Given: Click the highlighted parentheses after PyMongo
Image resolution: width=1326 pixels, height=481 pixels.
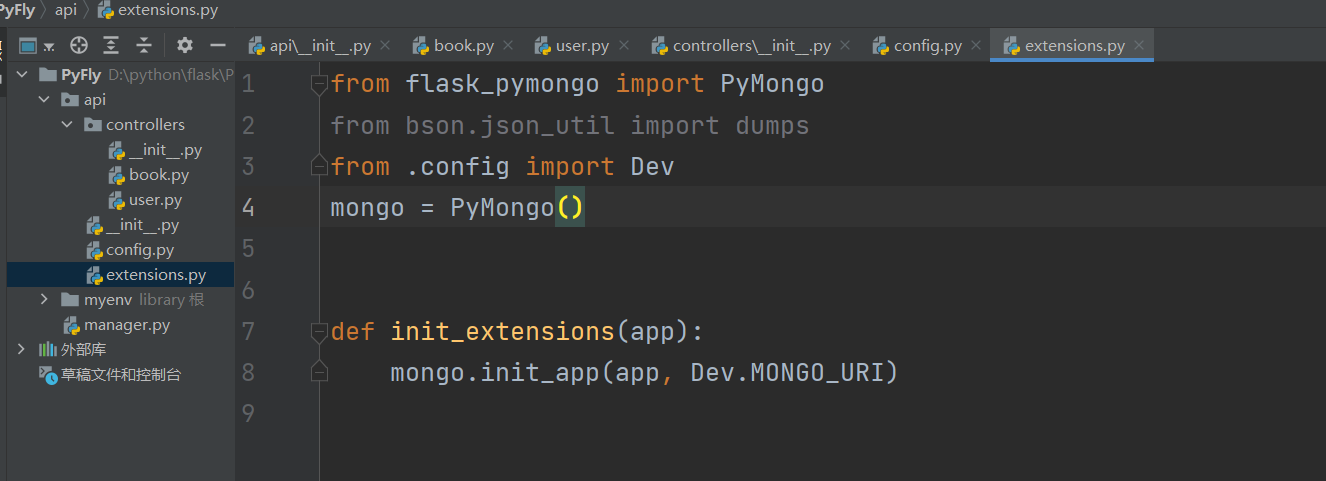Looking at the screenshot, I should coord(570,208).
